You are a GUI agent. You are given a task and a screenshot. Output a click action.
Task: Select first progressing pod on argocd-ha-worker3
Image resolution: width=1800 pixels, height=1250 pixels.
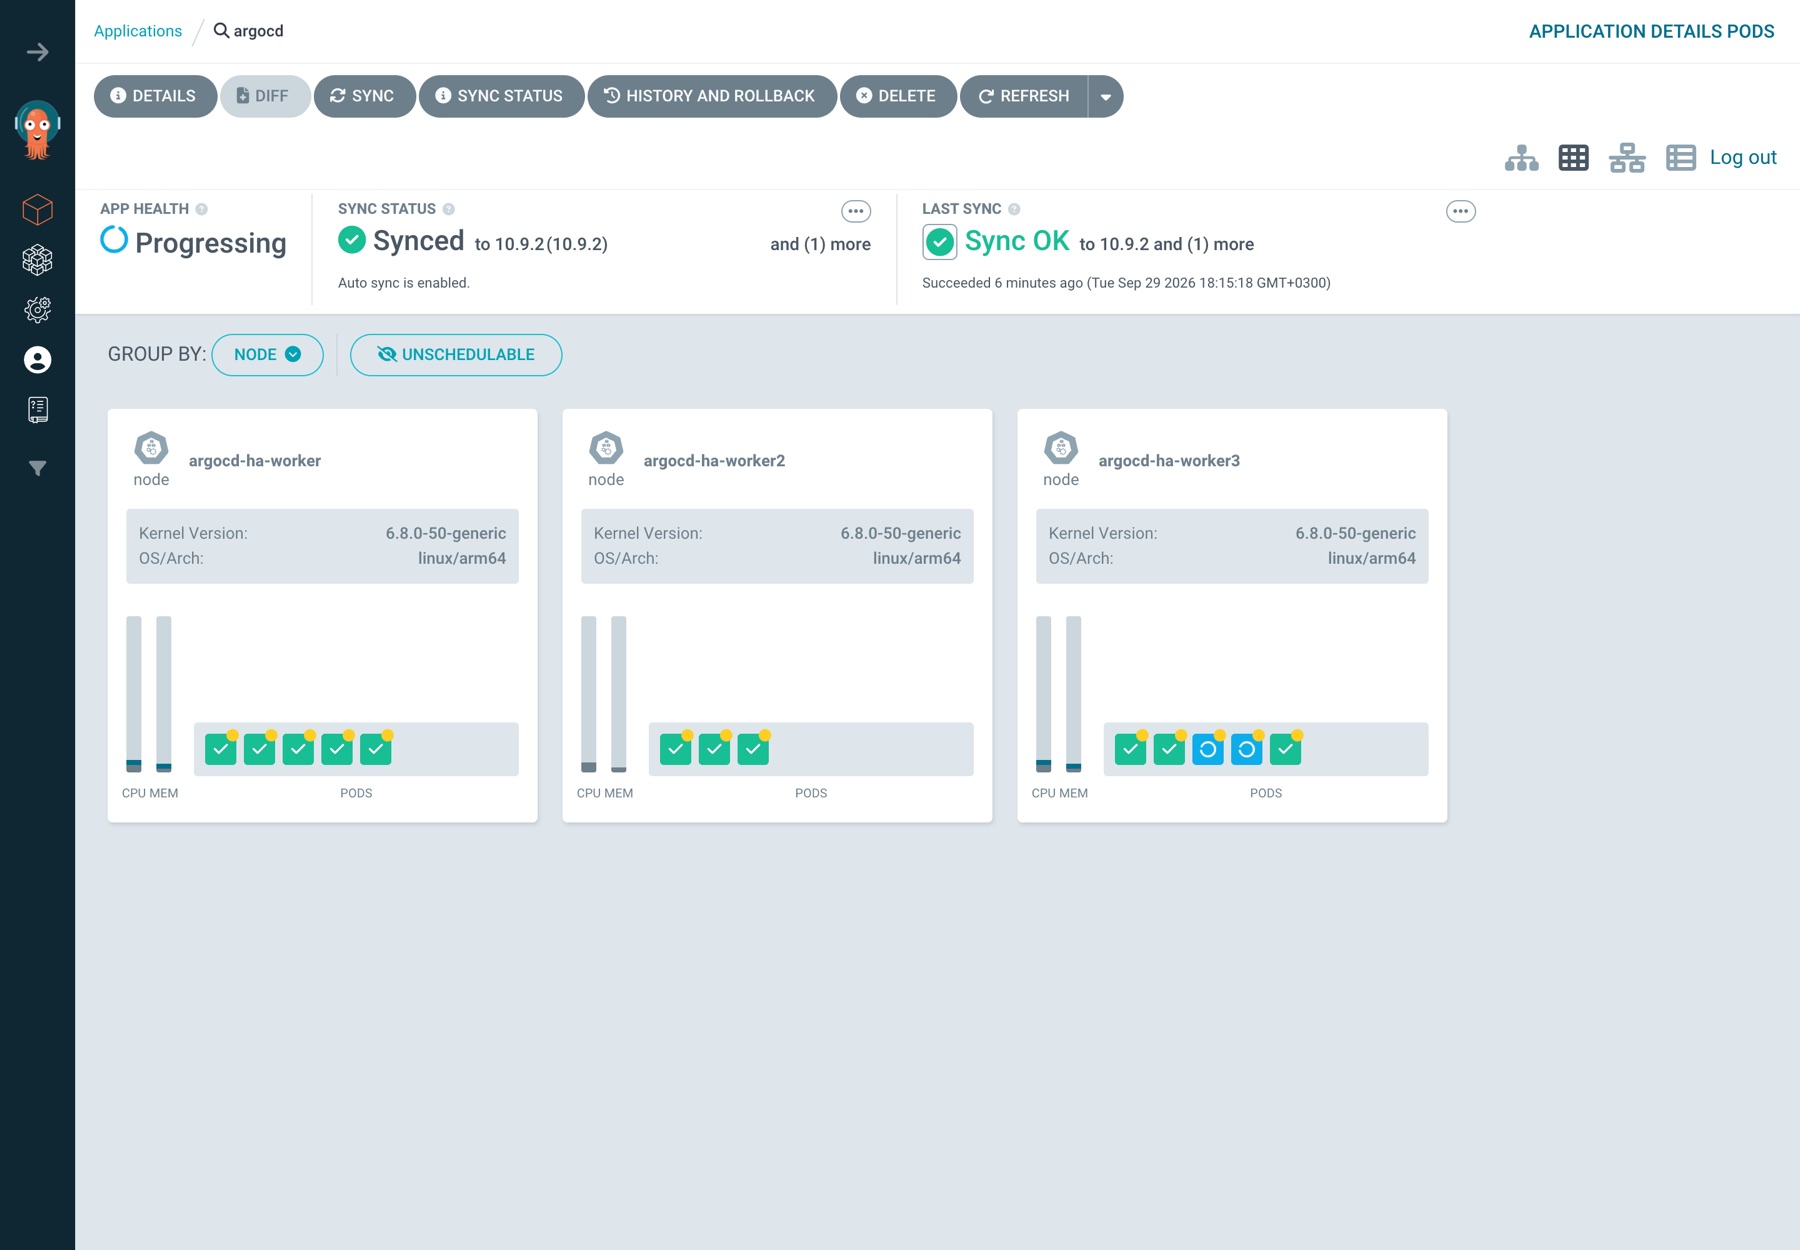tap(1208, 749)
